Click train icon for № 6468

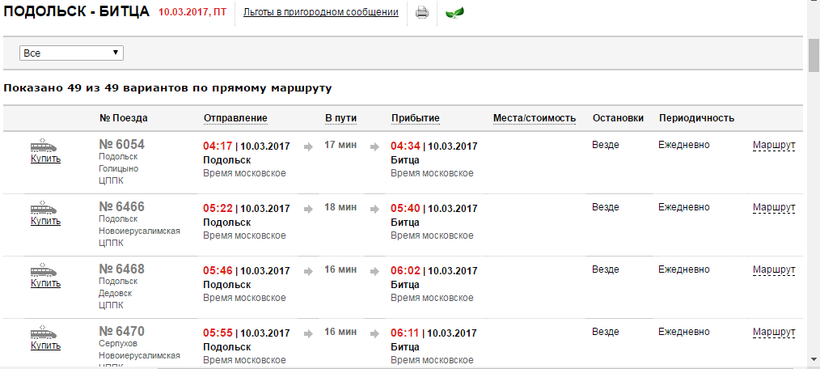pos(43,271)
